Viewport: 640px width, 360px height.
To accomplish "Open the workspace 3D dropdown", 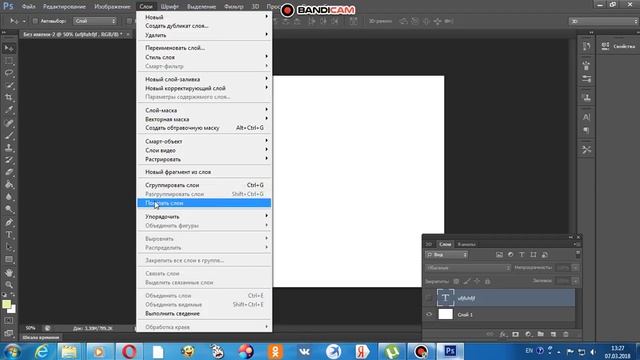I will [x=603, y=21].
